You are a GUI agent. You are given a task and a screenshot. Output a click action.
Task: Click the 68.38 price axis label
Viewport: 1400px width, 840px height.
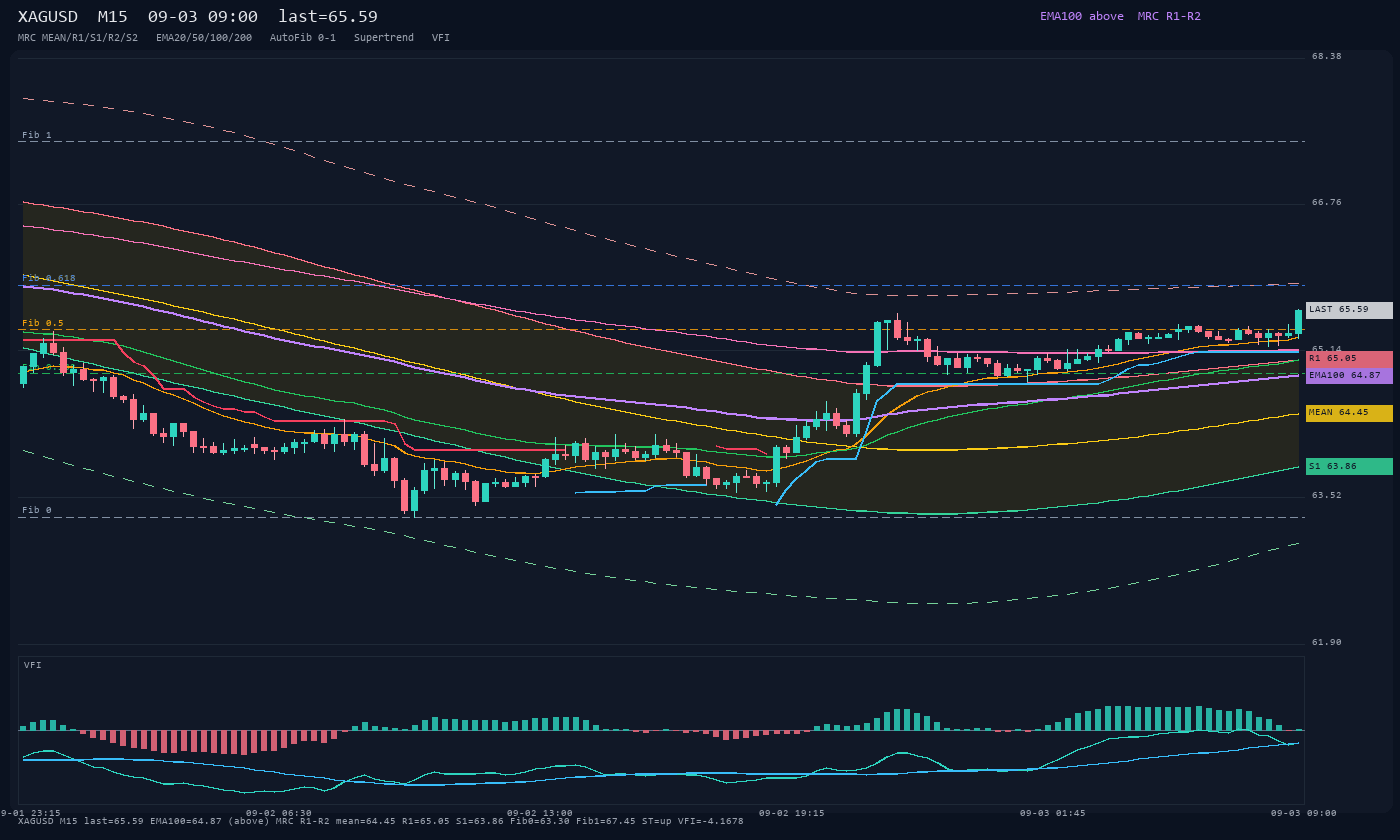[1327, 56]
